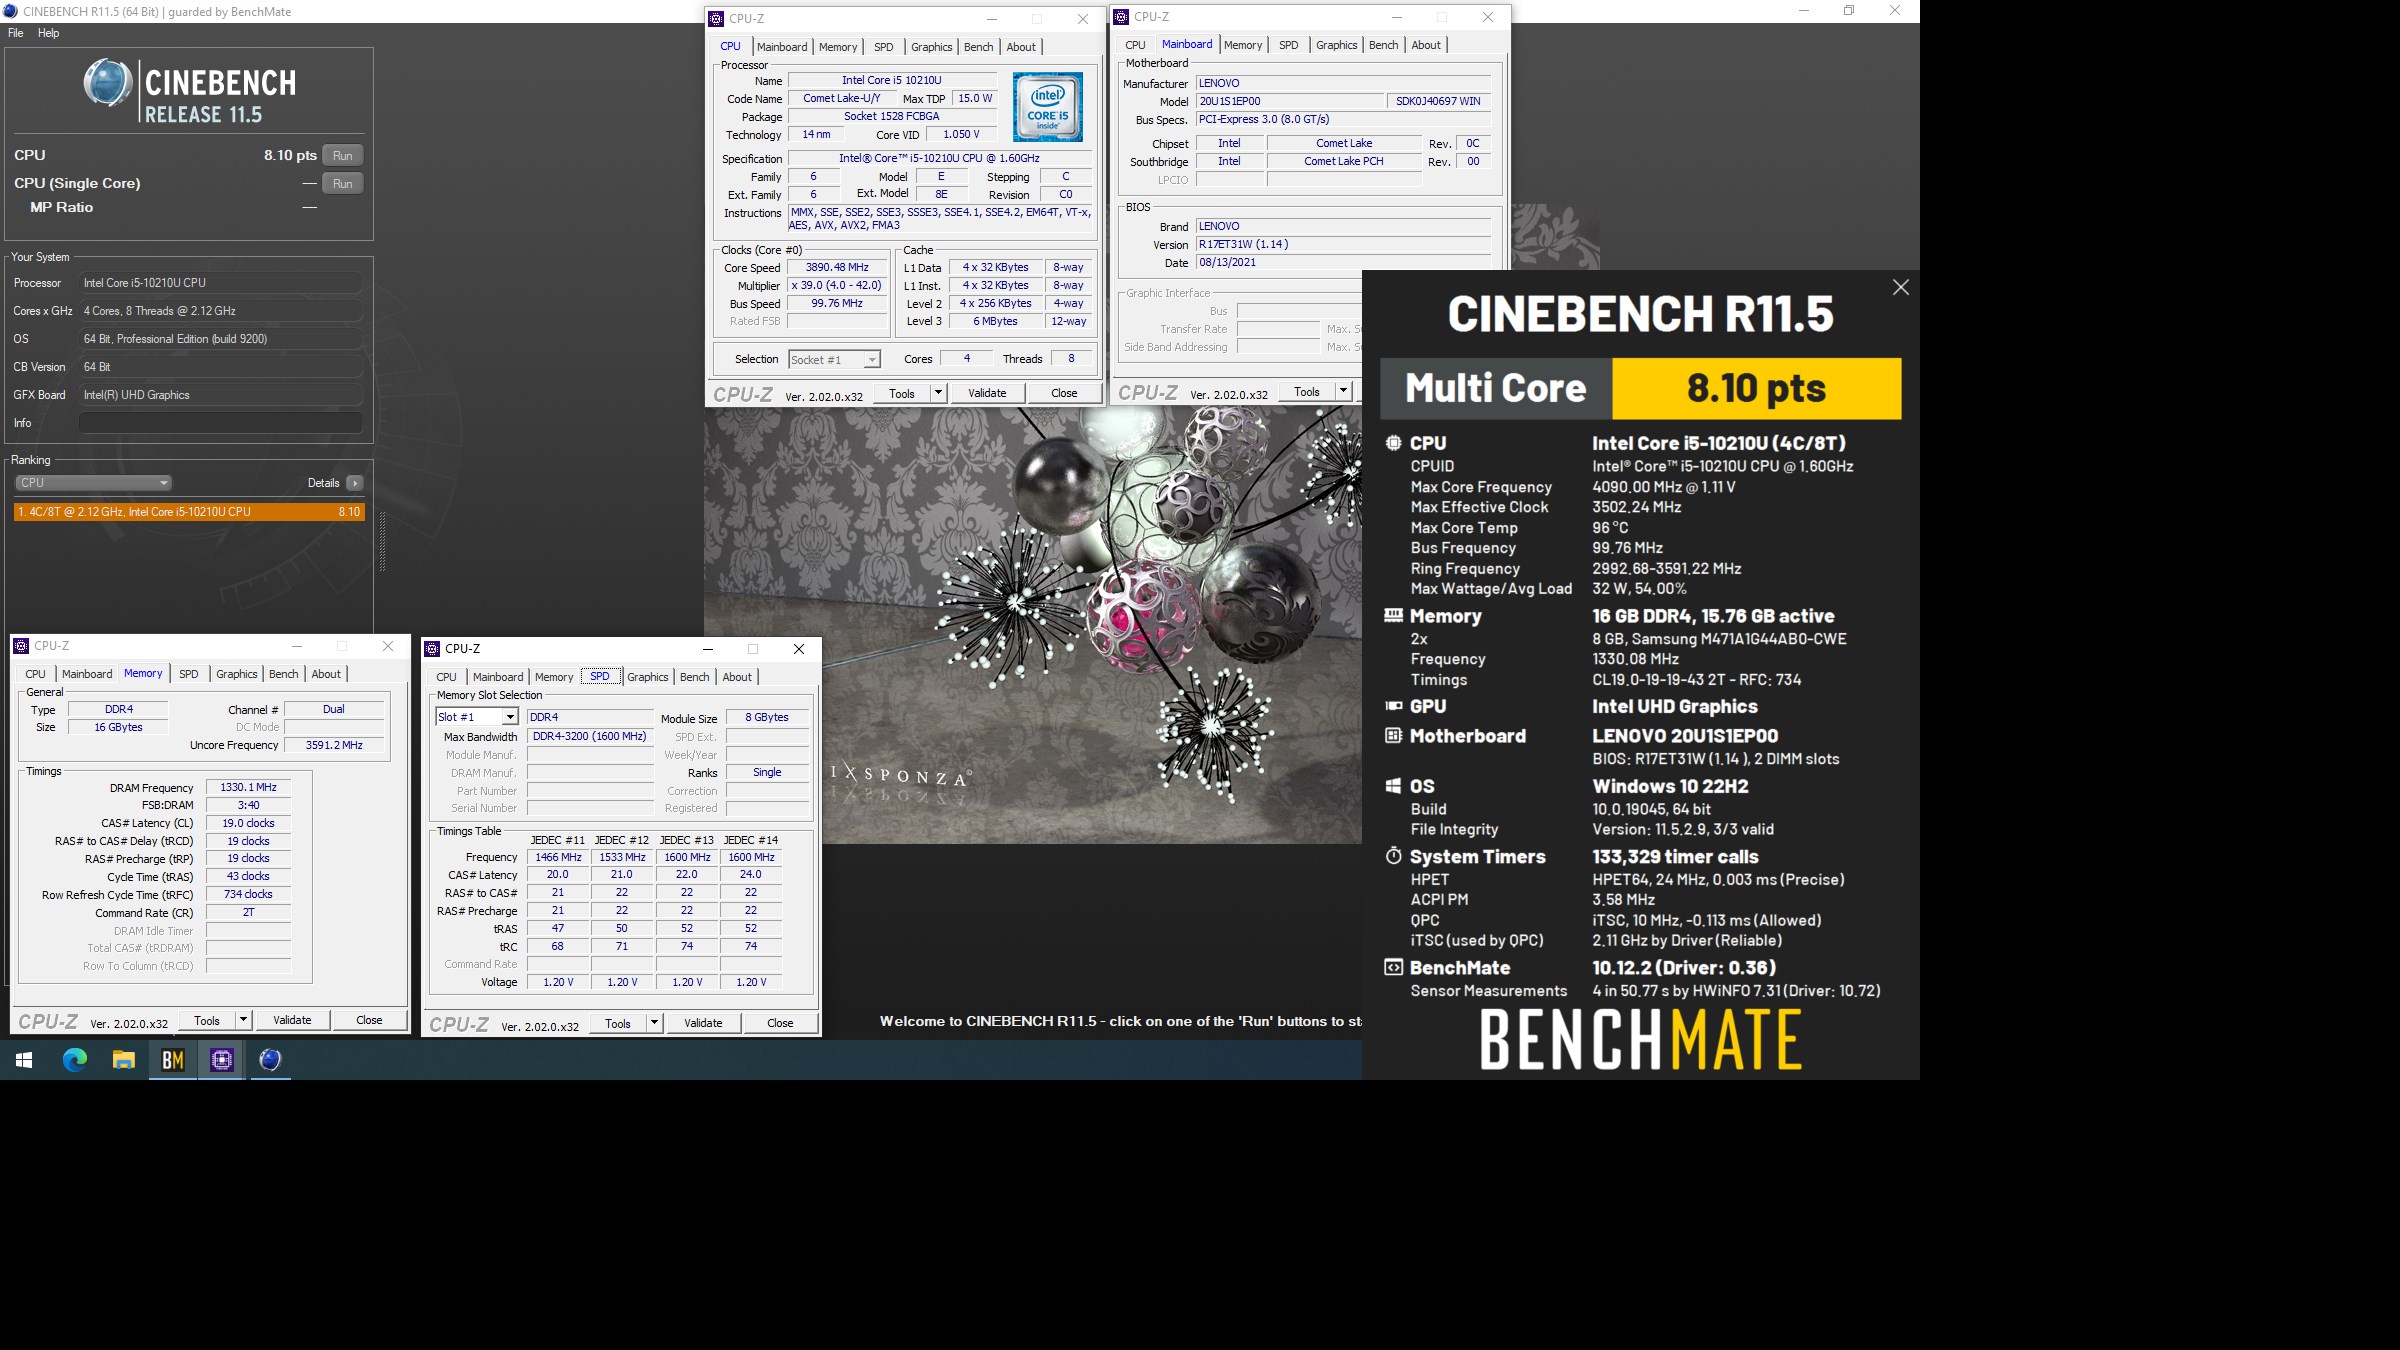Open Tools arrow in Memory CPU-Z window
2400x1350 pixels.
(x=243, y=1020)
